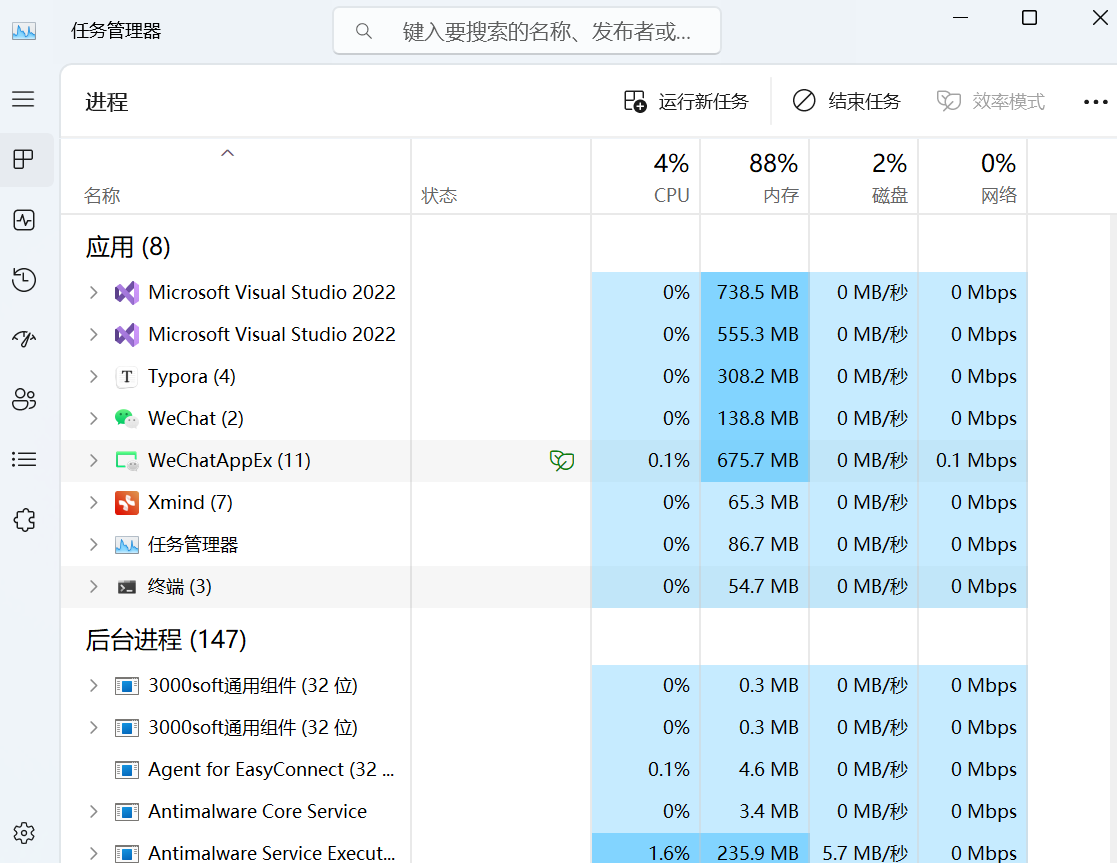1117x863 pixels.
Task: Click the WeChat (2) app icon
Action: tap(127, 418)
